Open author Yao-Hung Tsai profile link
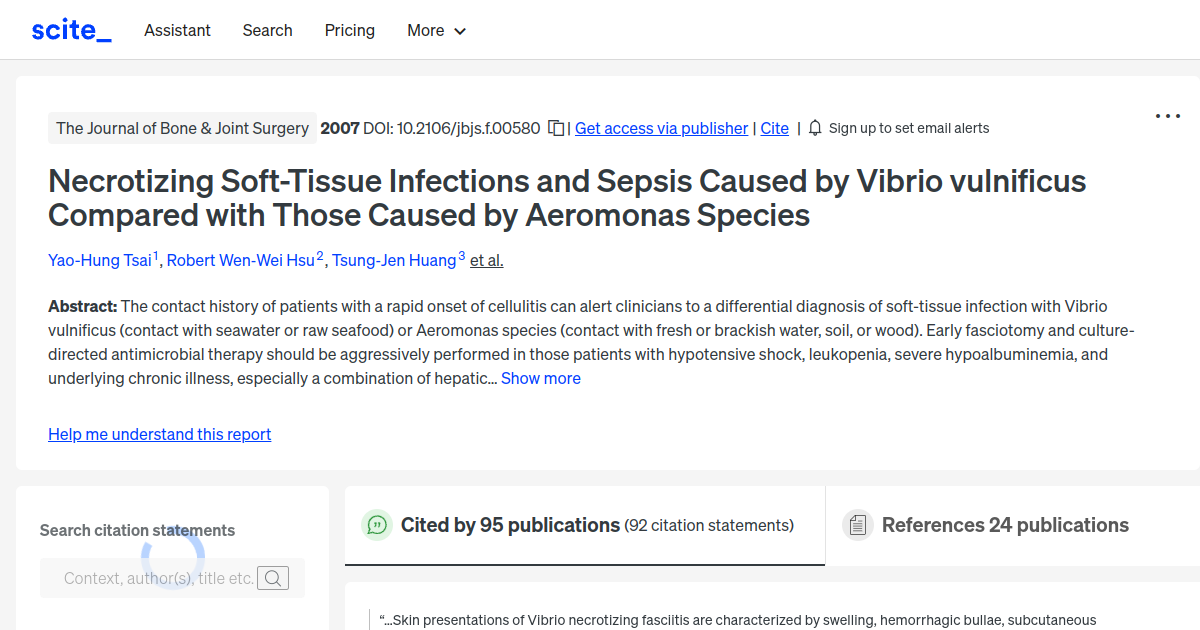 click(100, 260)
